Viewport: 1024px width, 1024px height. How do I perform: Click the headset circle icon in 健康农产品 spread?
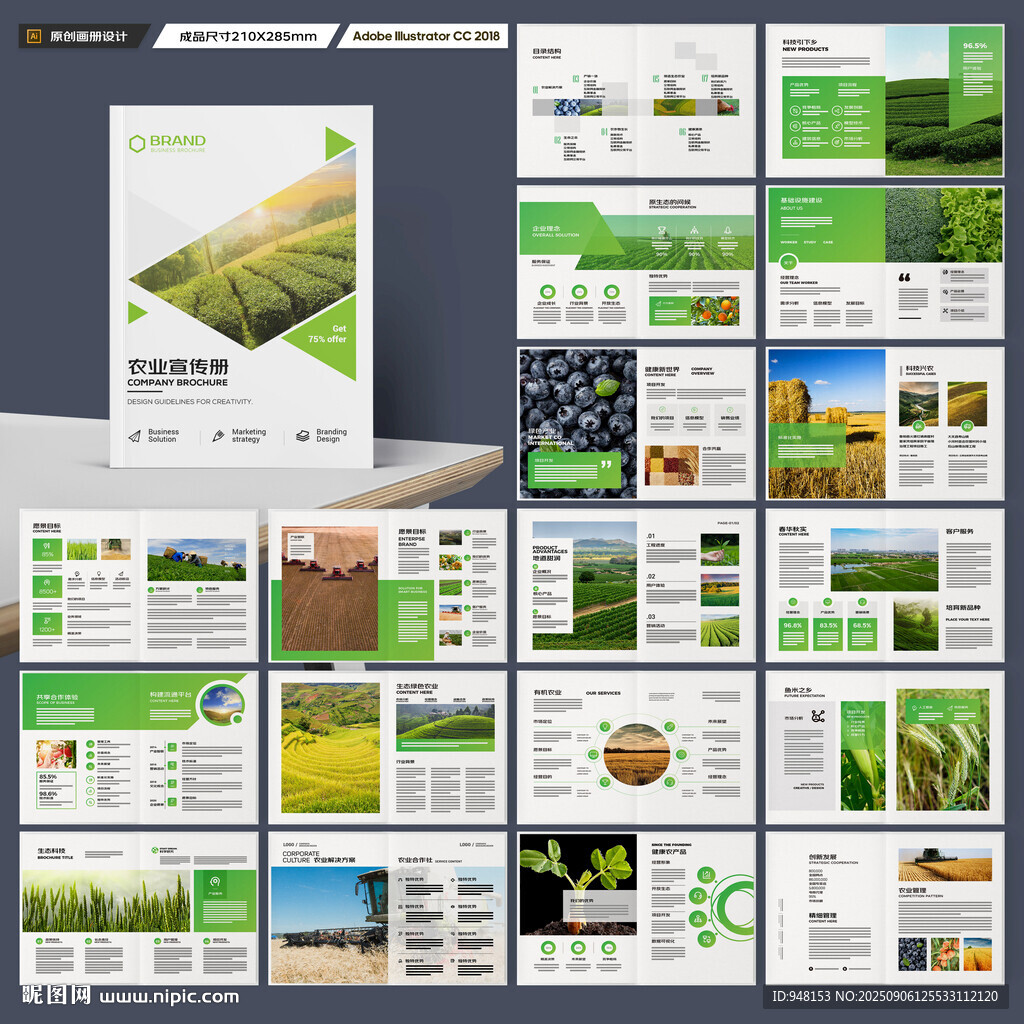click(x=697, y=896)
